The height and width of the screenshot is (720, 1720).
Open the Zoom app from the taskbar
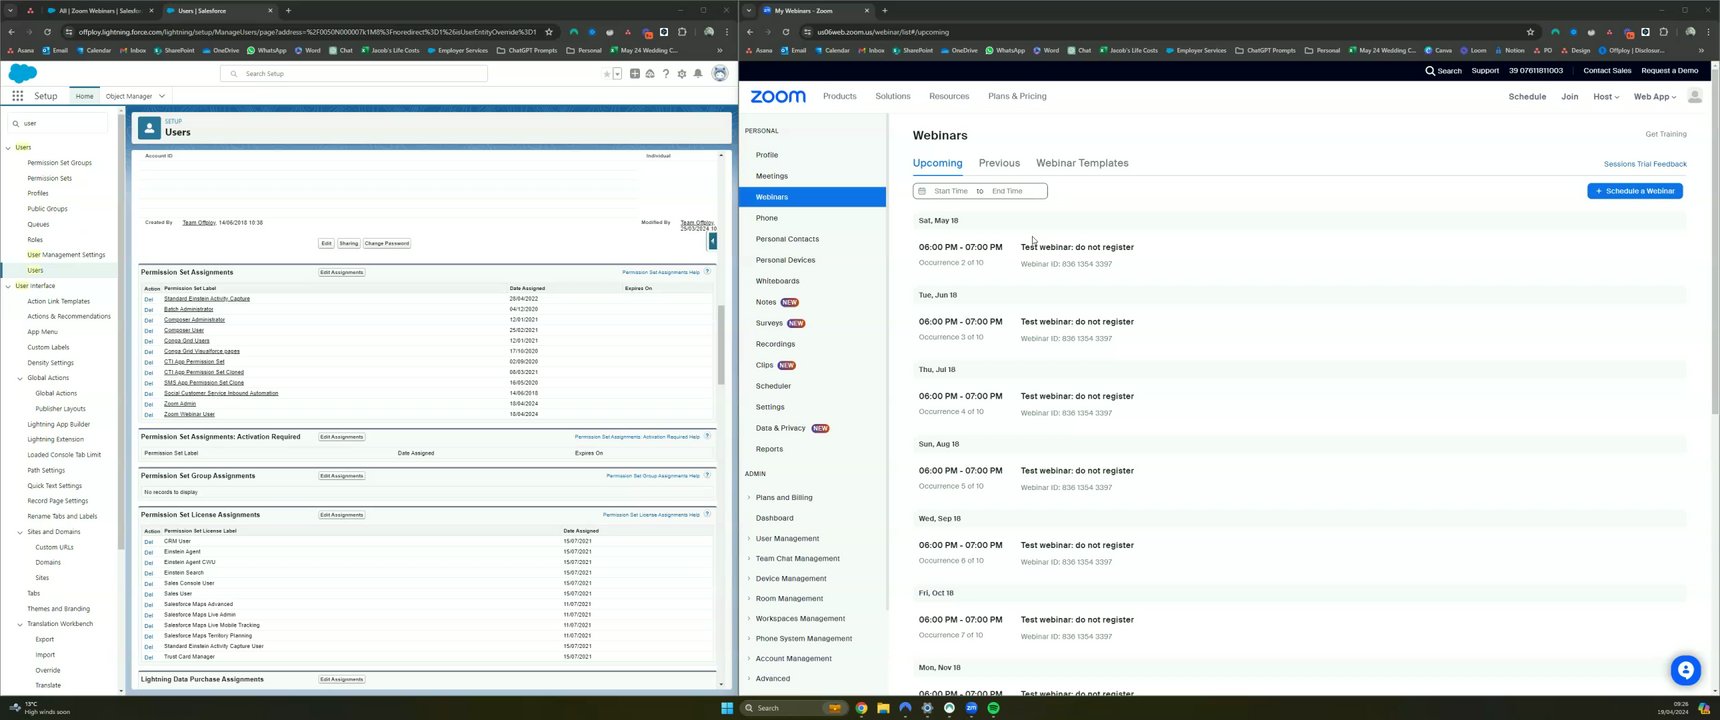coord(971,708)
